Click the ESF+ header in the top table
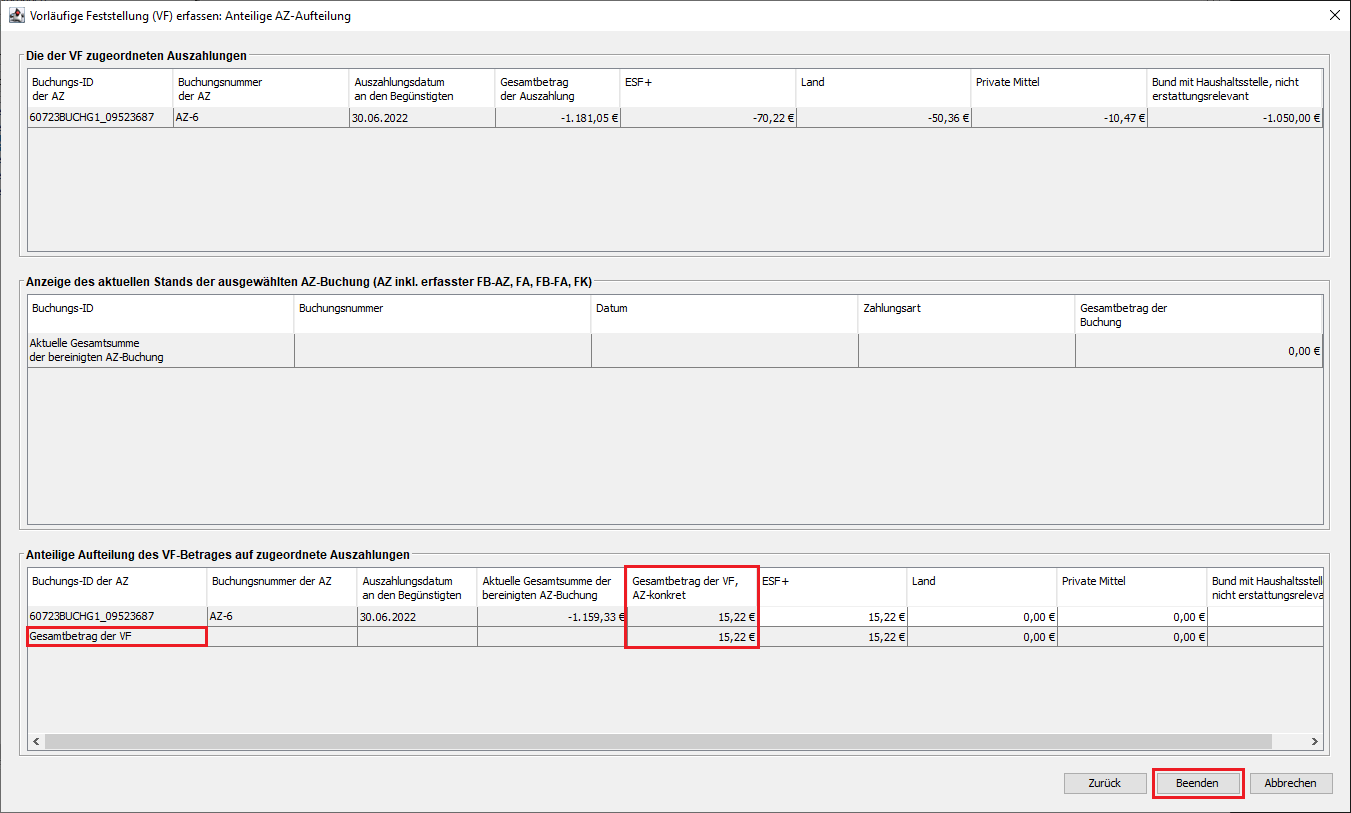This screenshot has height=813, width=1351. [x=708, y=89]
